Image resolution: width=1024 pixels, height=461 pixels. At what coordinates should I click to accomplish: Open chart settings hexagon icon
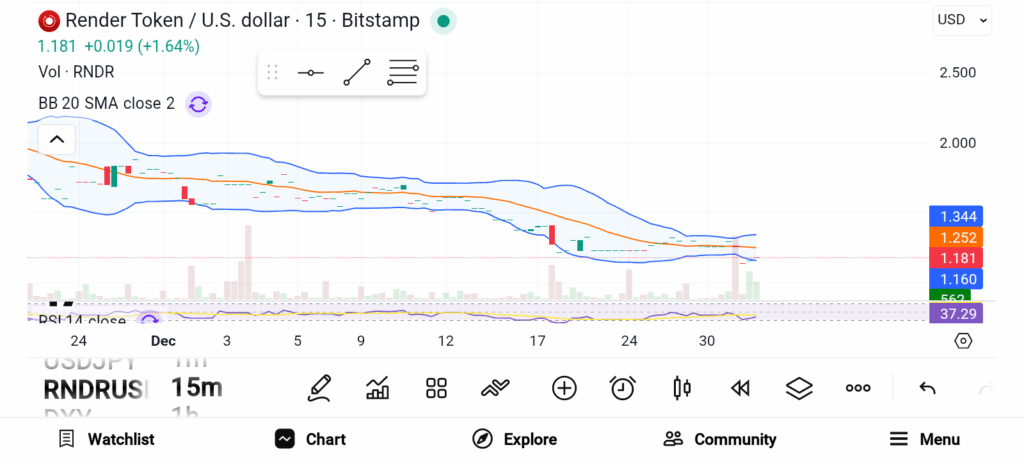tap(963, 341)
